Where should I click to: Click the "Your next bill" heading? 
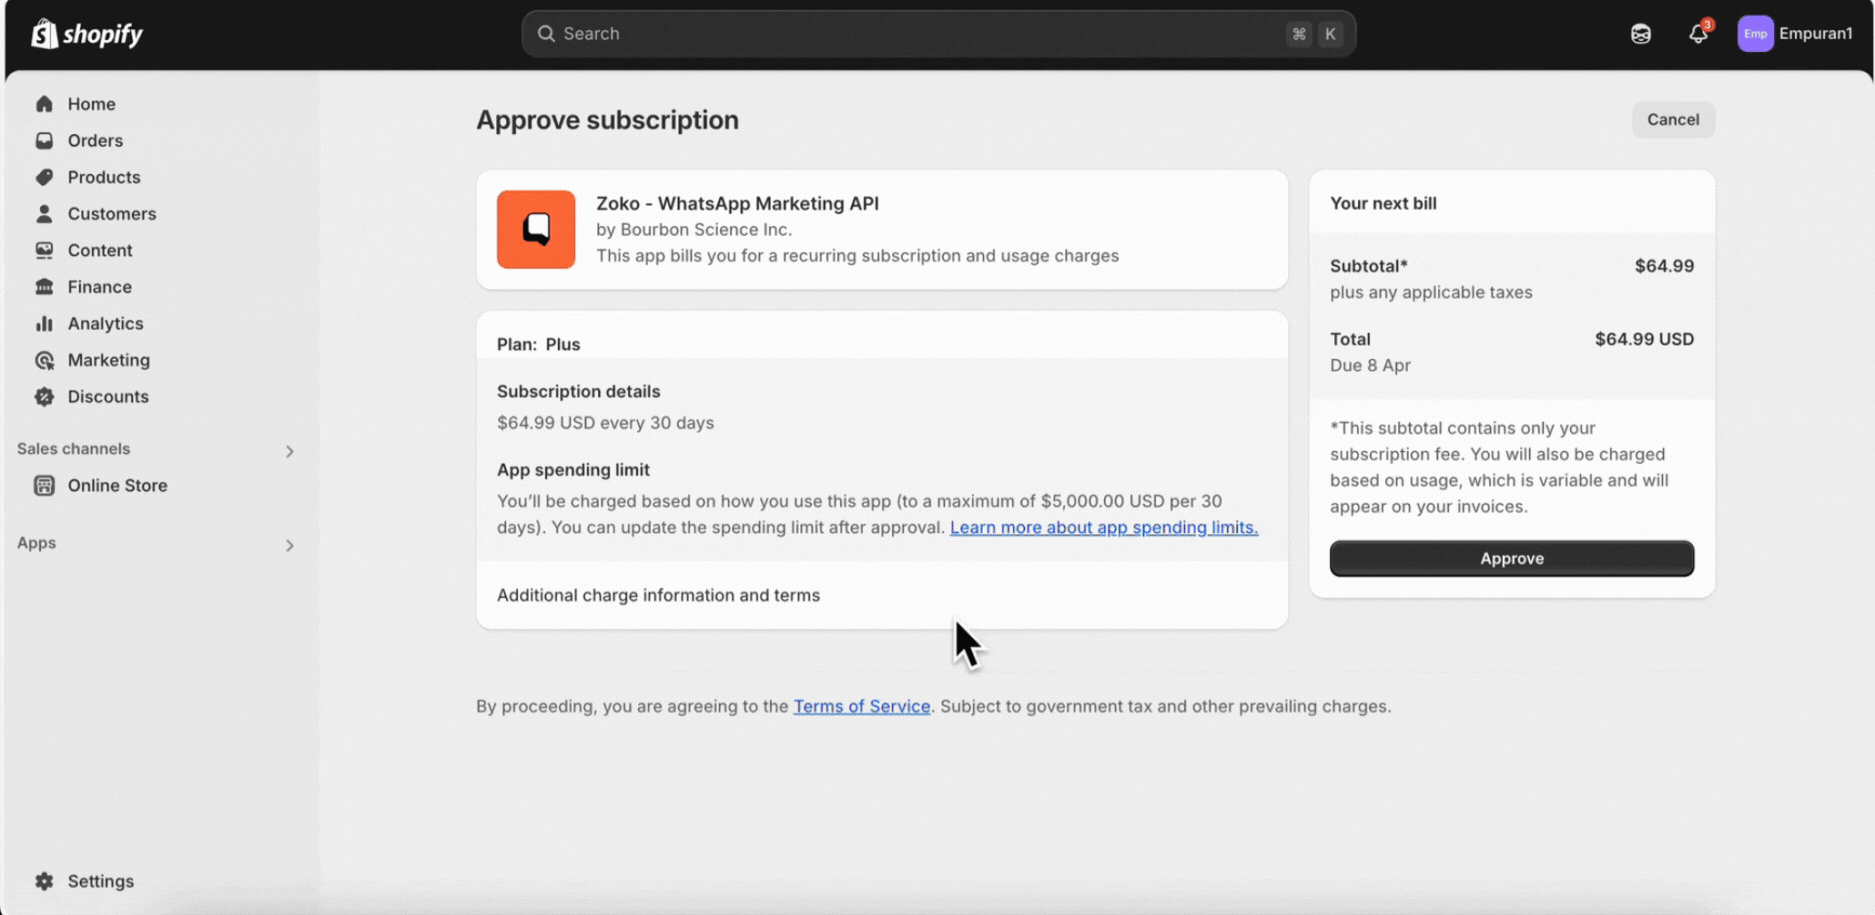pyautogui.click(x=1383, y=203)
